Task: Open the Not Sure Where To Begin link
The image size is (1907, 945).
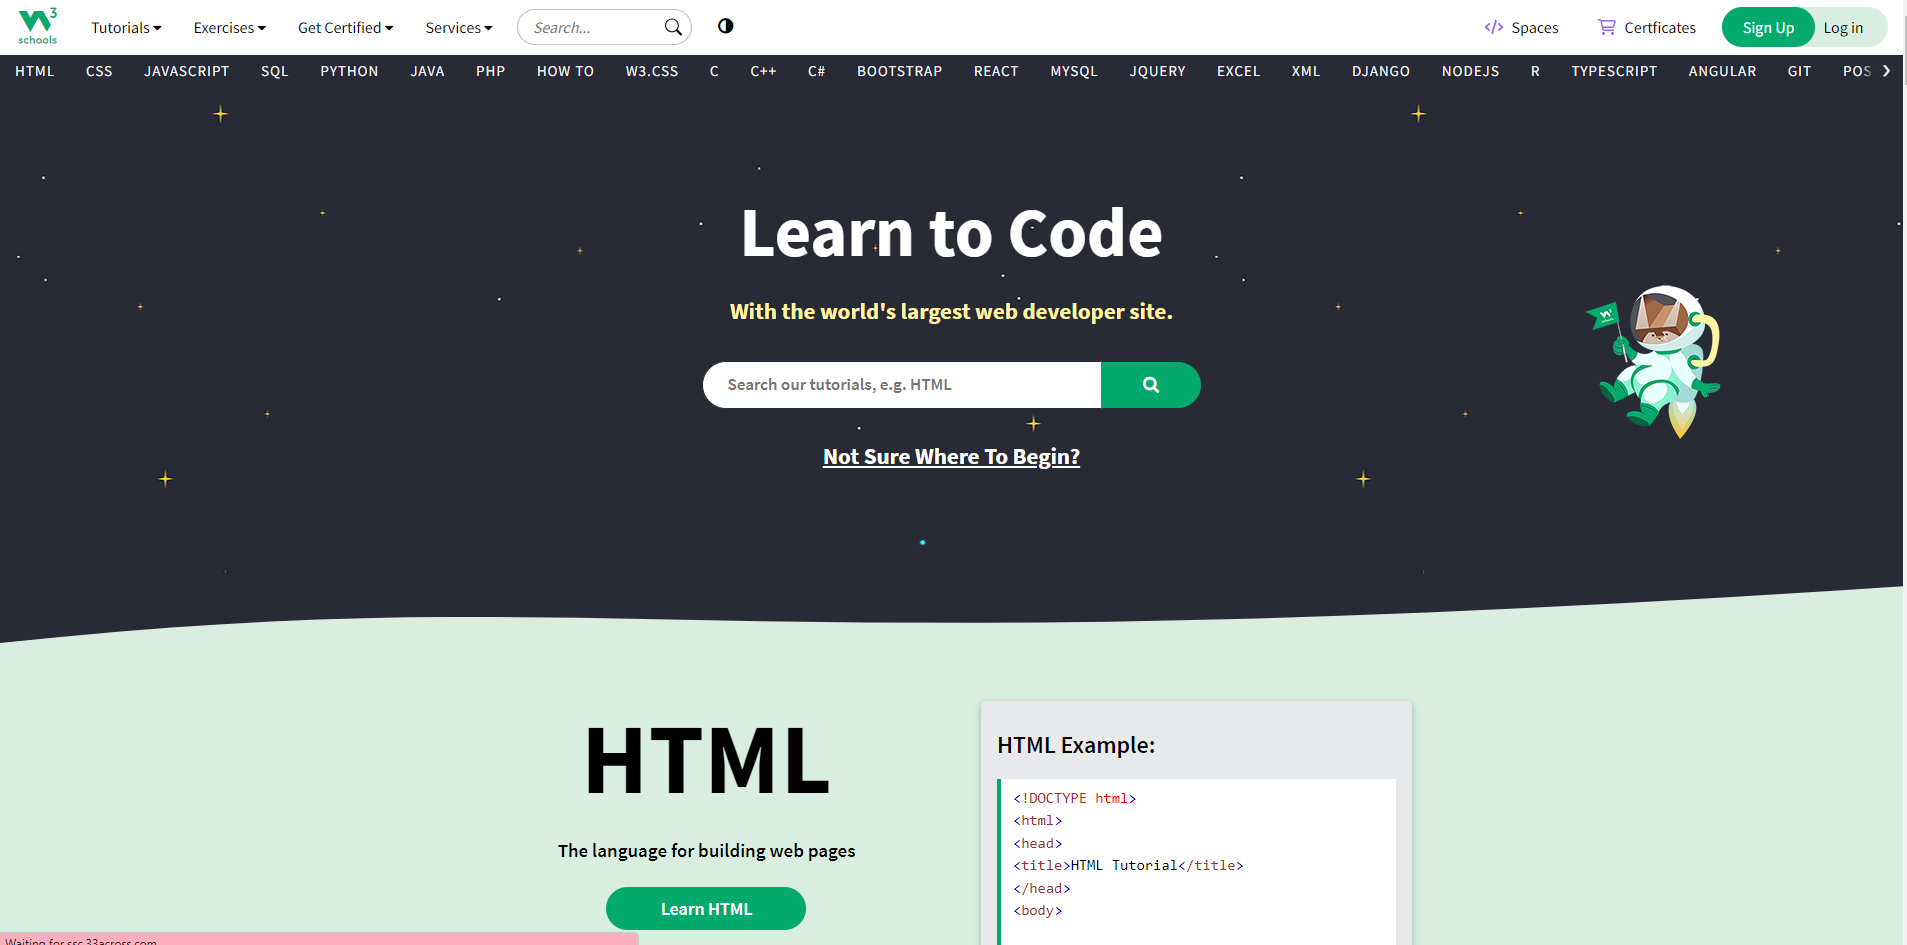Action: [x=951, y=456]
